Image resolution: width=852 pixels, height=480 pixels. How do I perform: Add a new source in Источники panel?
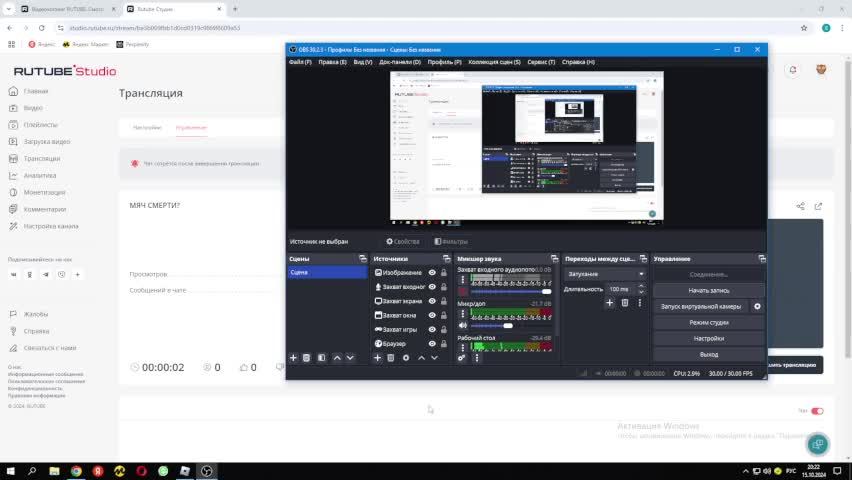378,358
